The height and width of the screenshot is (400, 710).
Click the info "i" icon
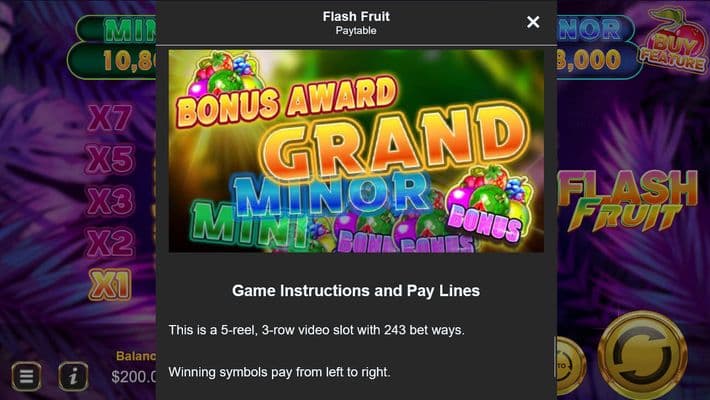(x=73, y=376)
